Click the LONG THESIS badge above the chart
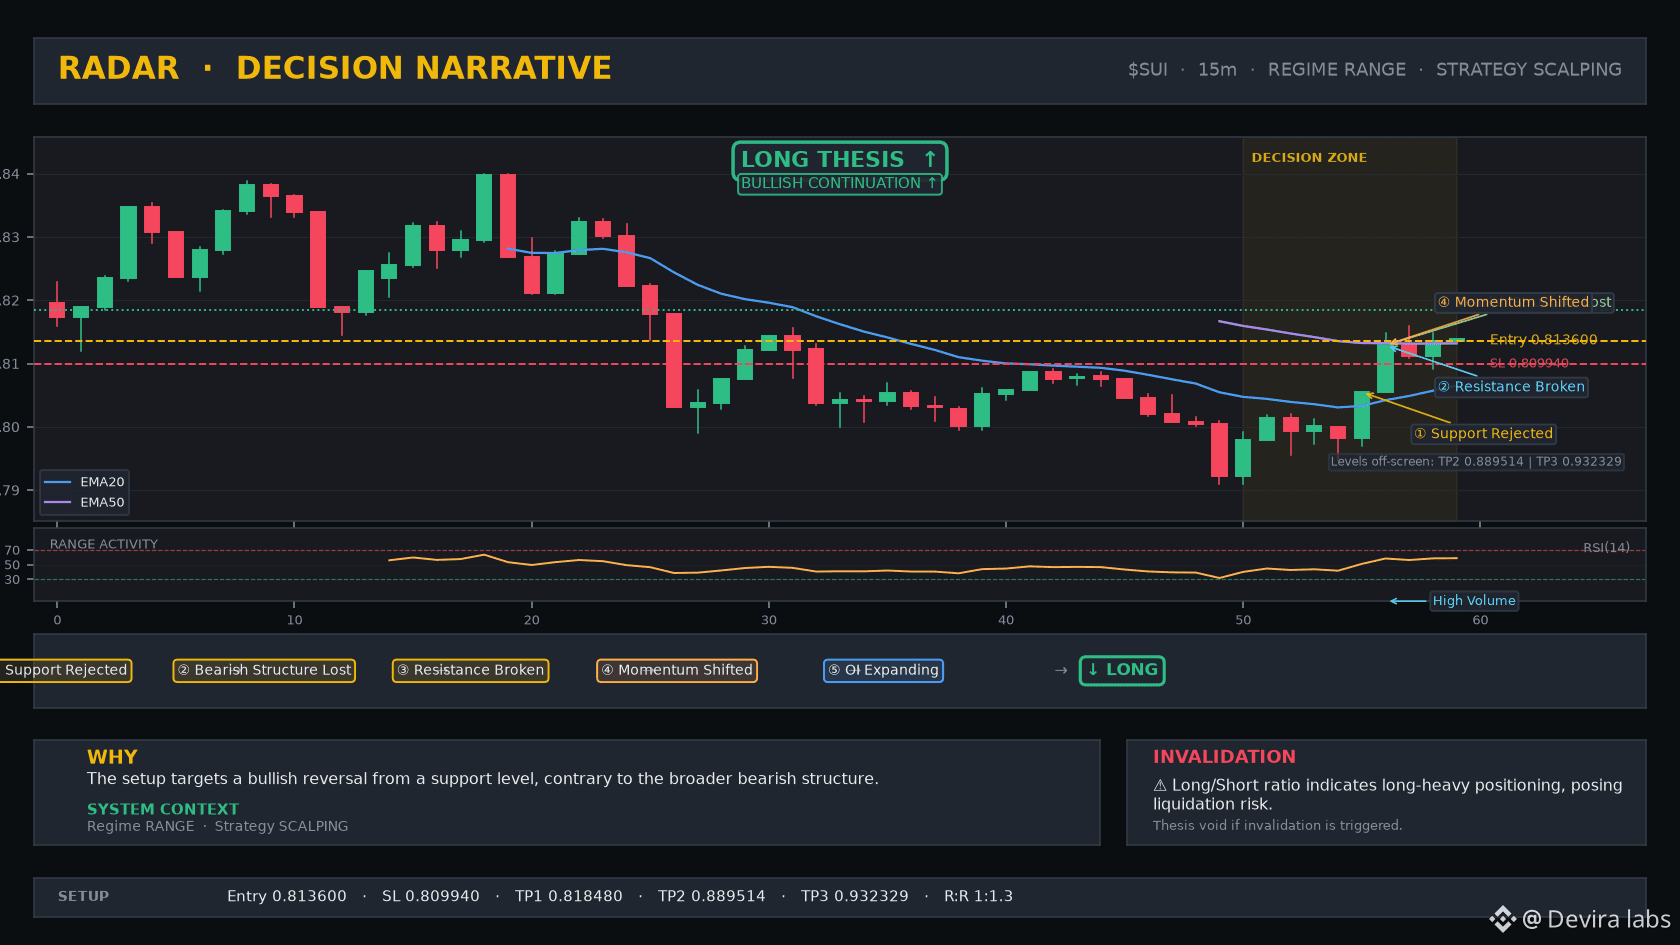This screenshot has width=1680, height=945. [839, 160]
